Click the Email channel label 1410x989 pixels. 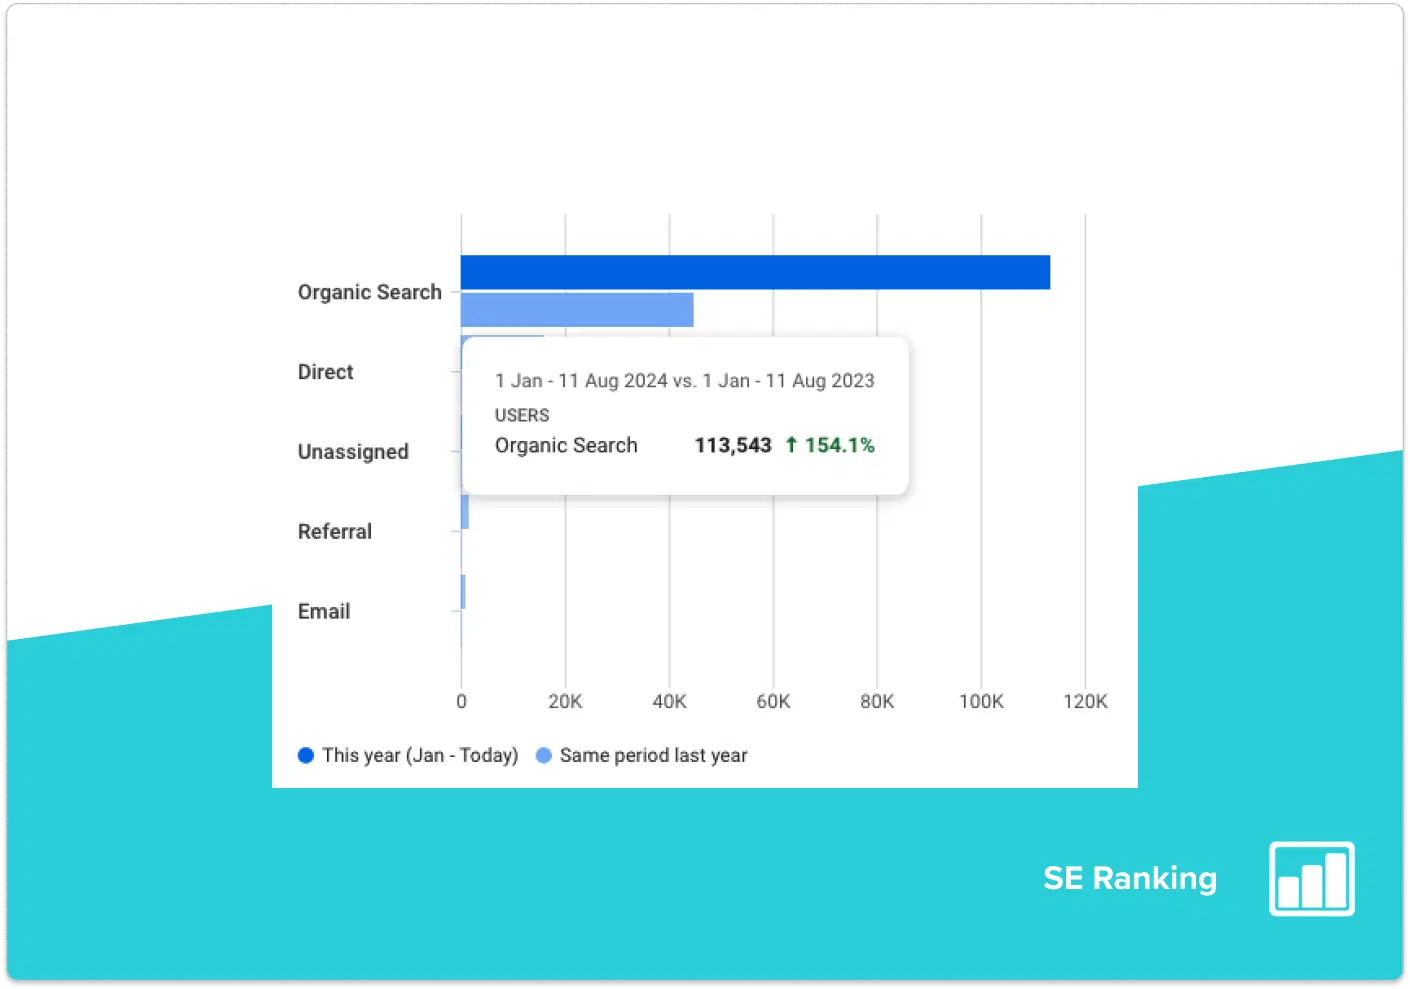[324, 612]
